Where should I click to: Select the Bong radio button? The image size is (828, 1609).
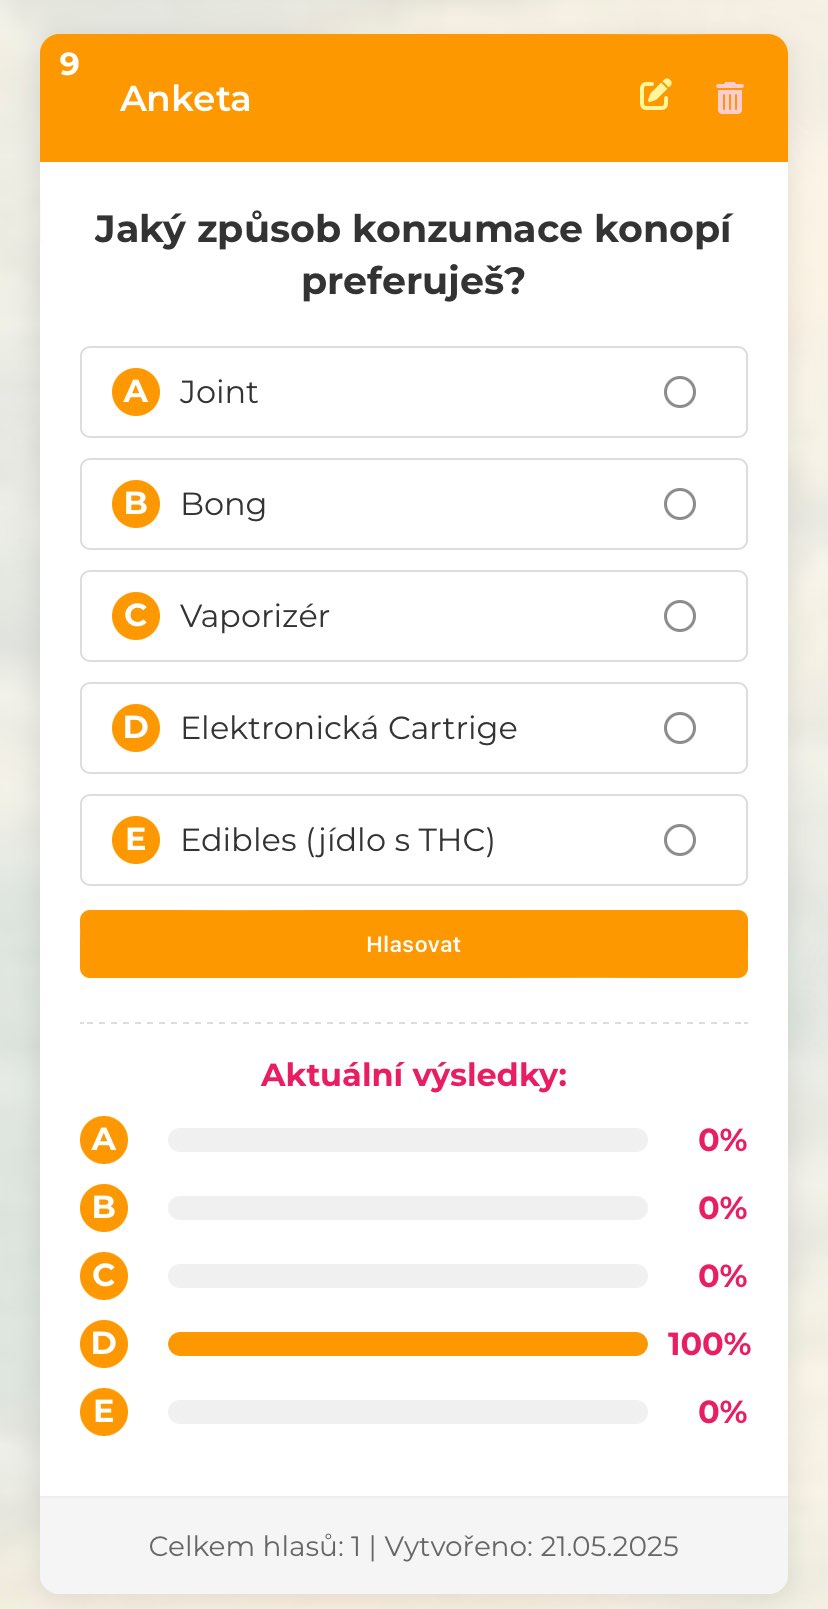pyautogui.click(x=680, y=504)
